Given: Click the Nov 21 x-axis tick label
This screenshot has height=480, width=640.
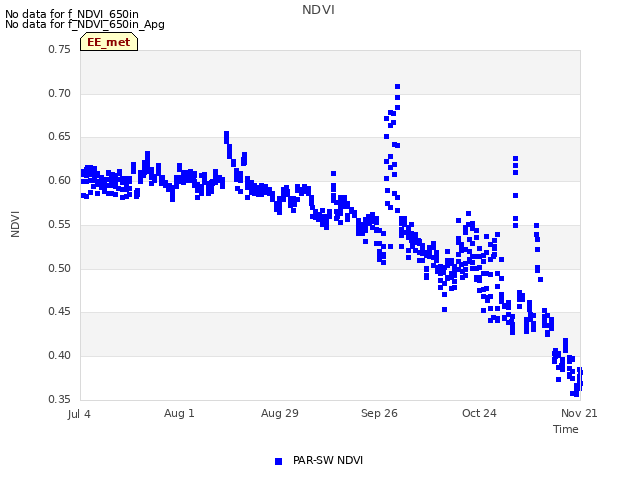Looking at the screenshot, I should click(579, 413).
